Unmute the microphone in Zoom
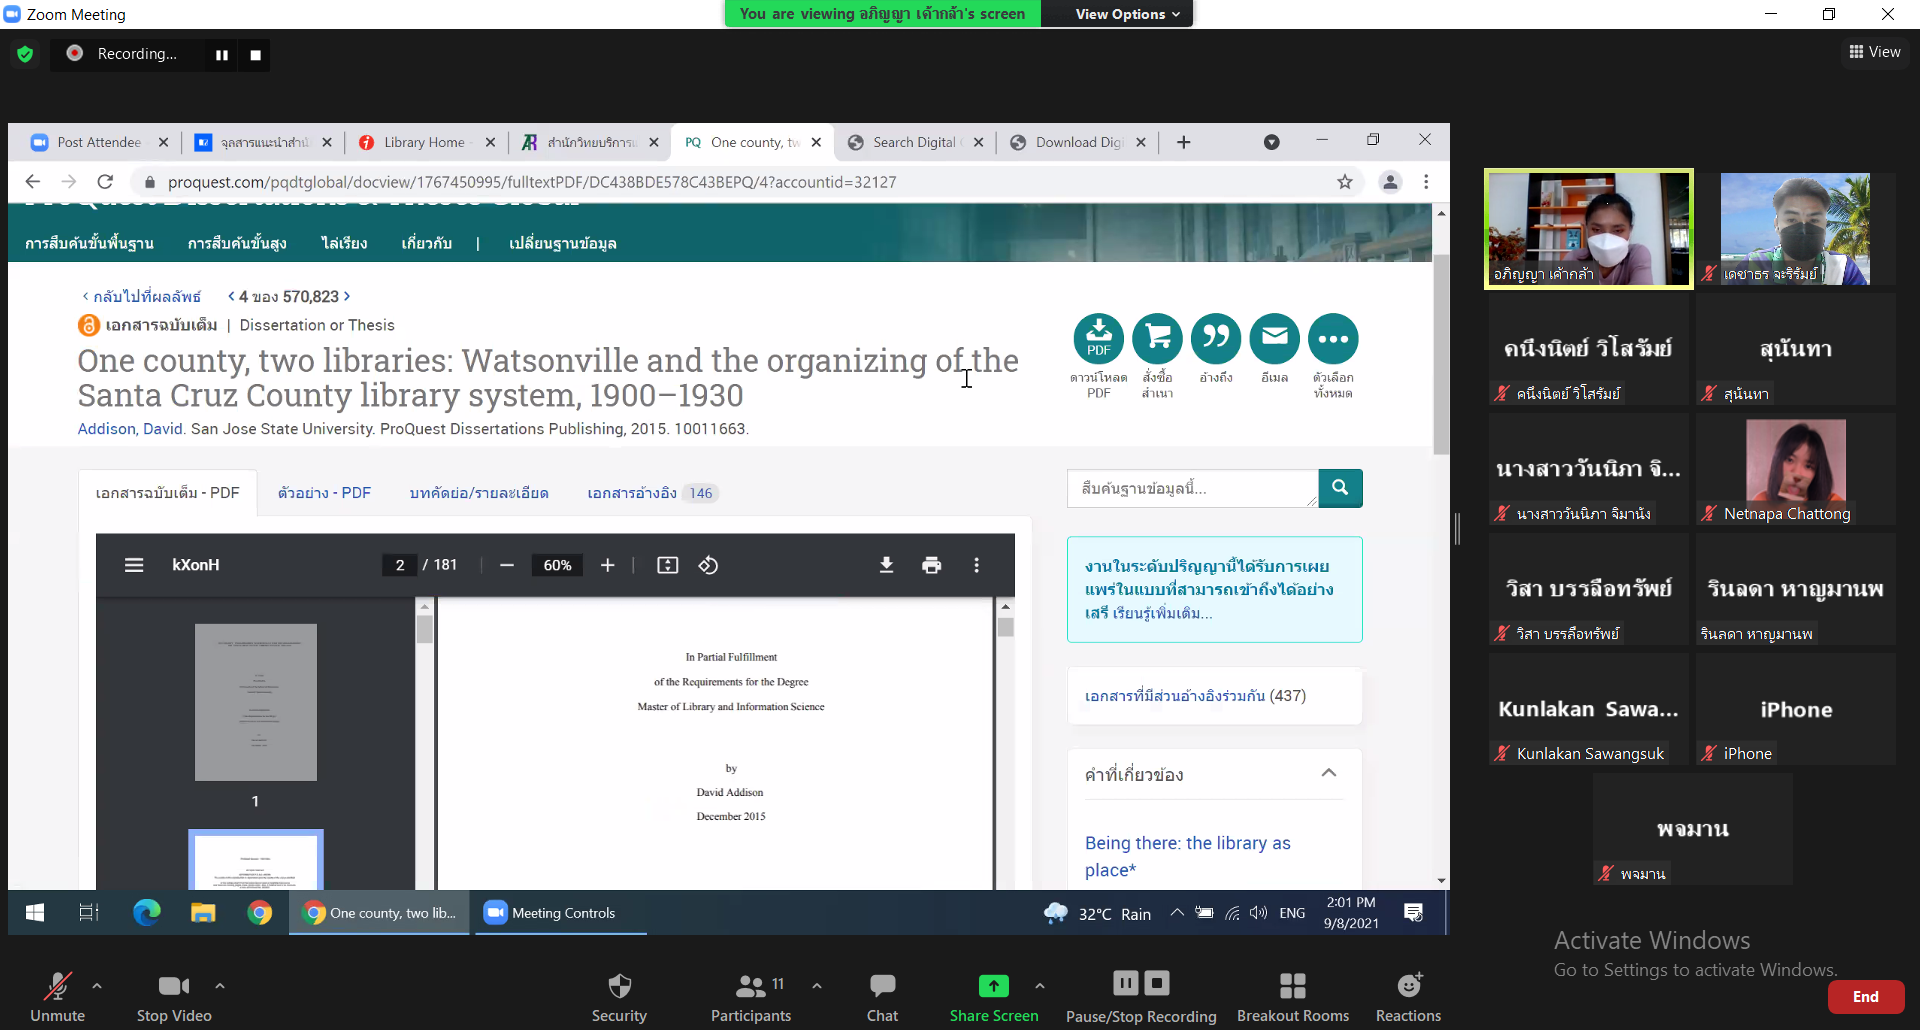Screen dimensions: 1920x1030 [58, 996]
